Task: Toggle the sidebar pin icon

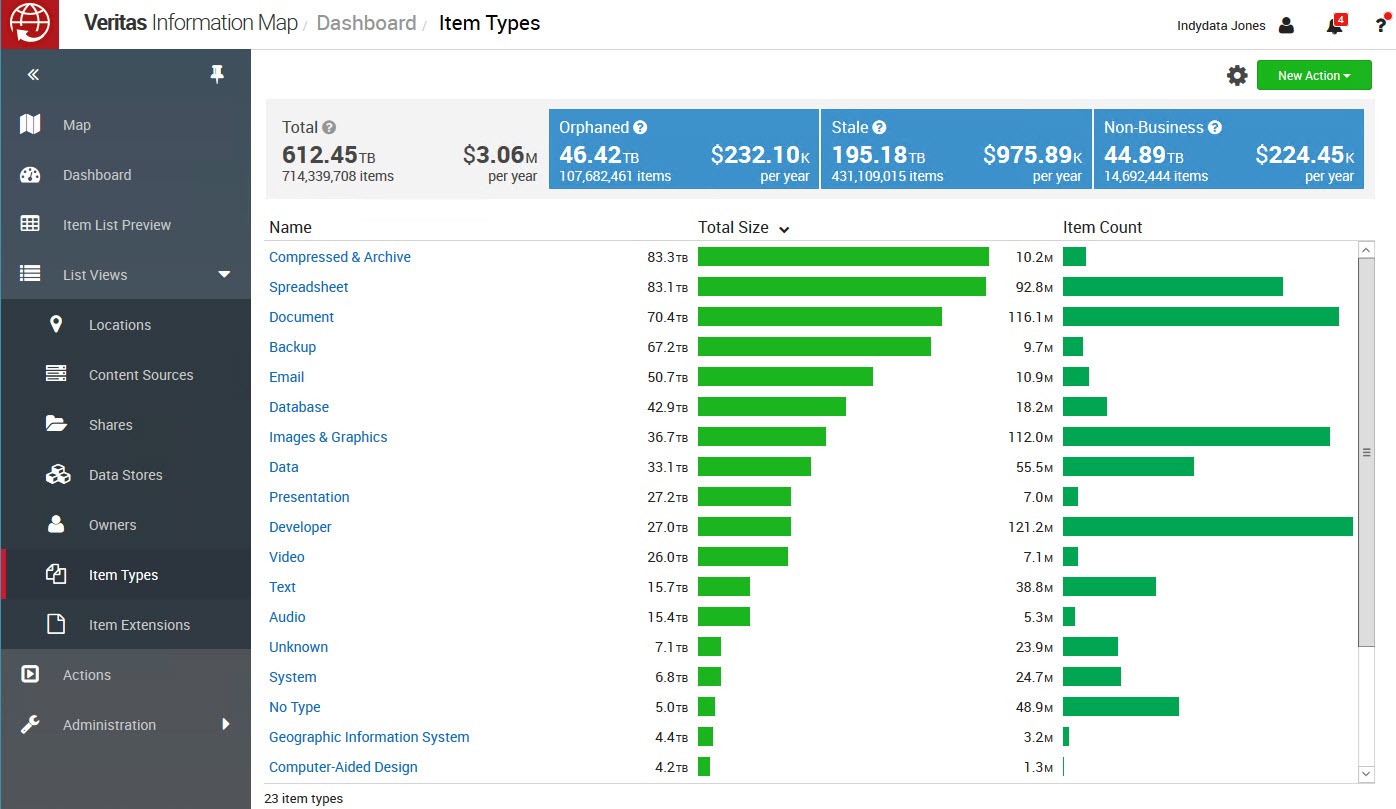Action: [x=217, y=75]
